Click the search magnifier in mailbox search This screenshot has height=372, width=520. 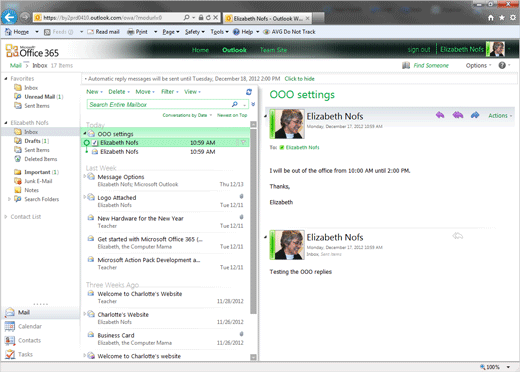click(235, 104)
